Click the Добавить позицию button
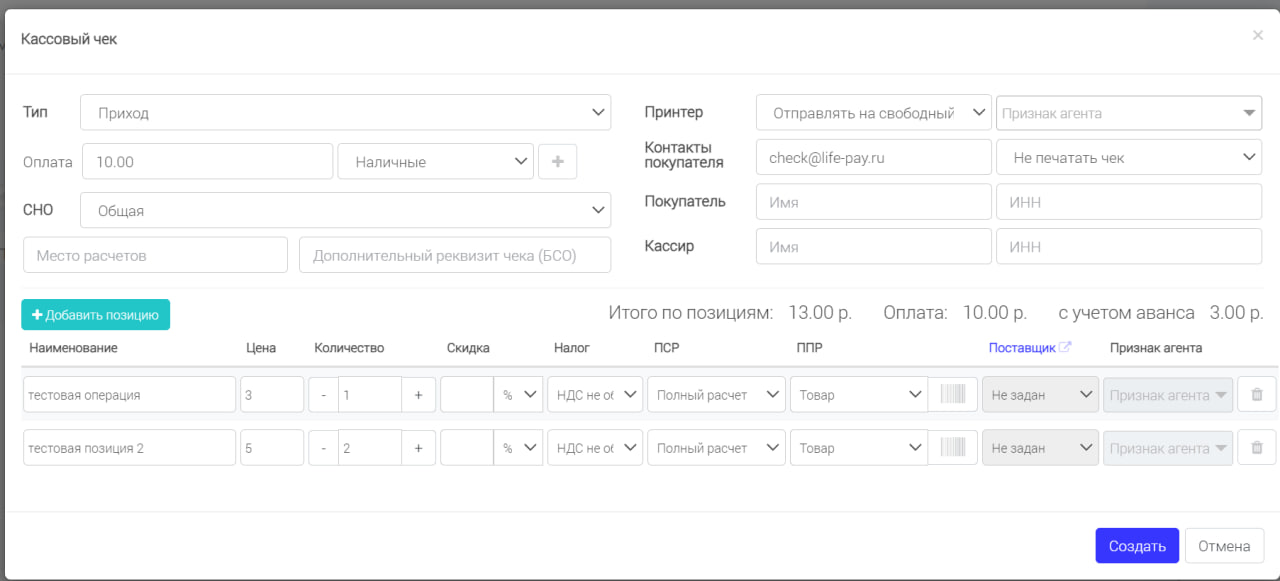The height and width of the screenshot is (581, 1280). [96, 315]
